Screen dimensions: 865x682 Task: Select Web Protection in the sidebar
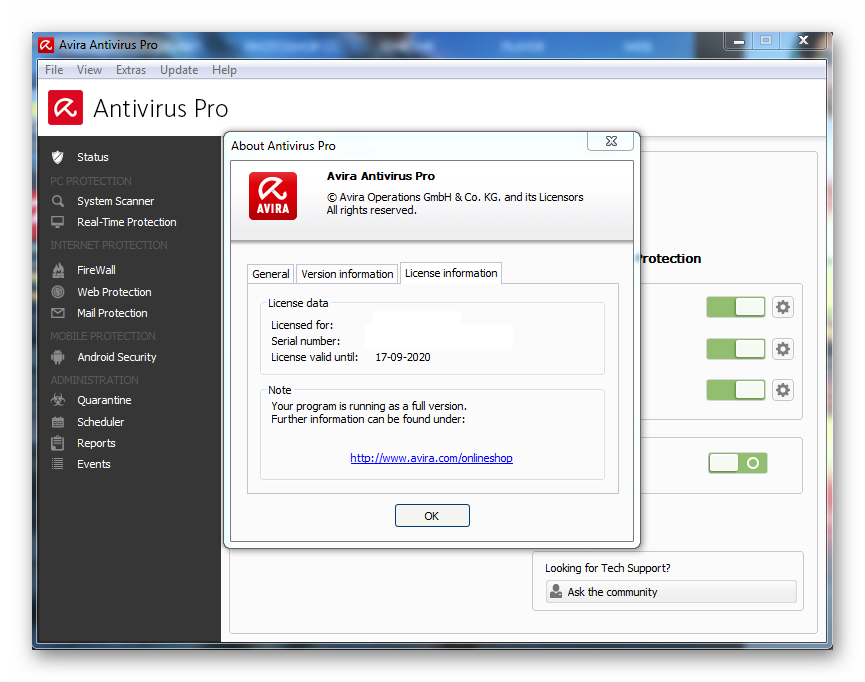(114, 292)
